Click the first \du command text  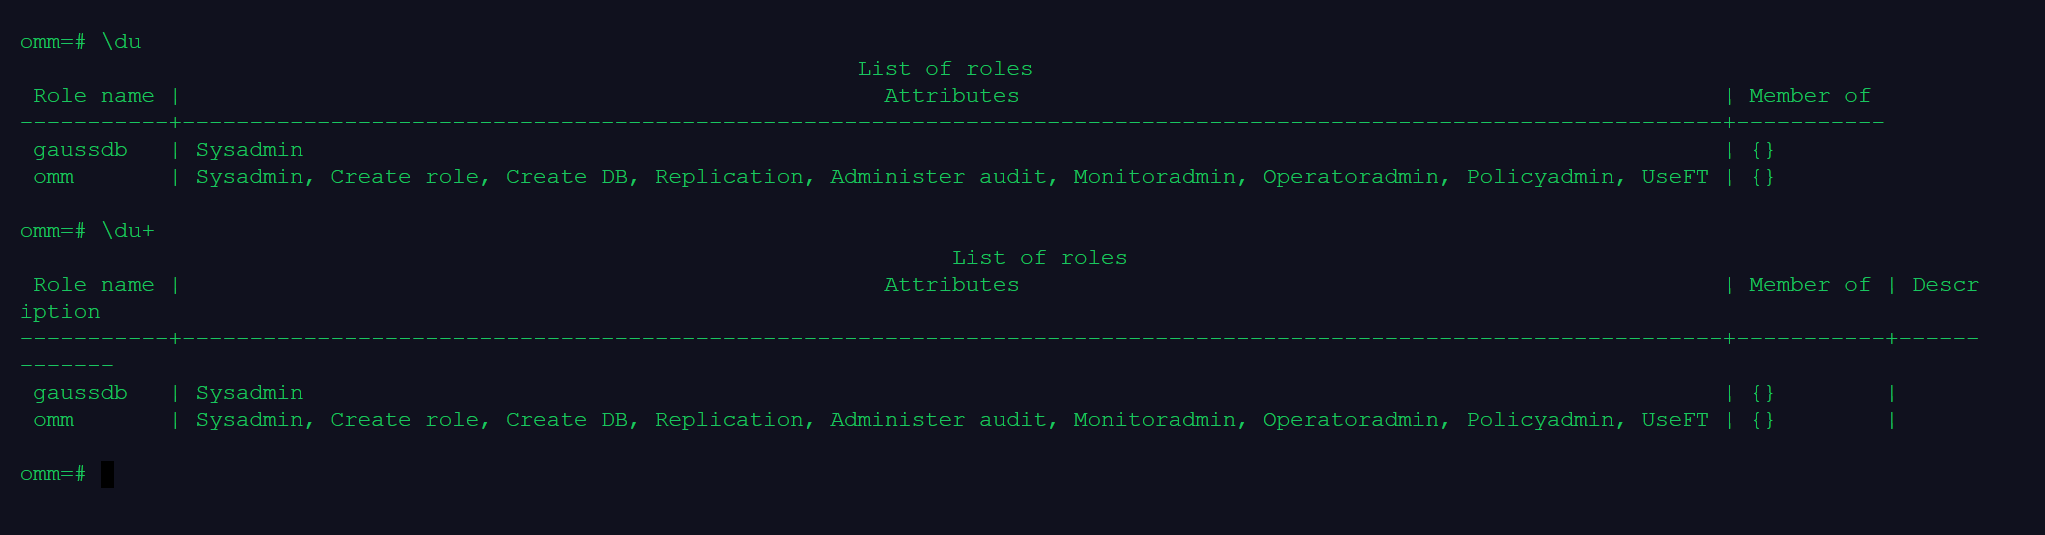pyautogui.click(x=121, y=42)
